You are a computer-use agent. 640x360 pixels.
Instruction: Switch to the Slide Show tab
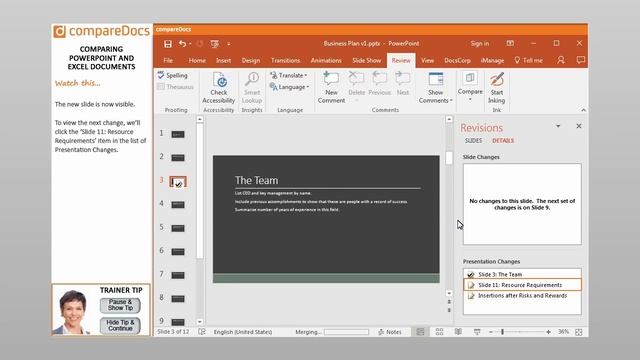(x=367, y=60)
